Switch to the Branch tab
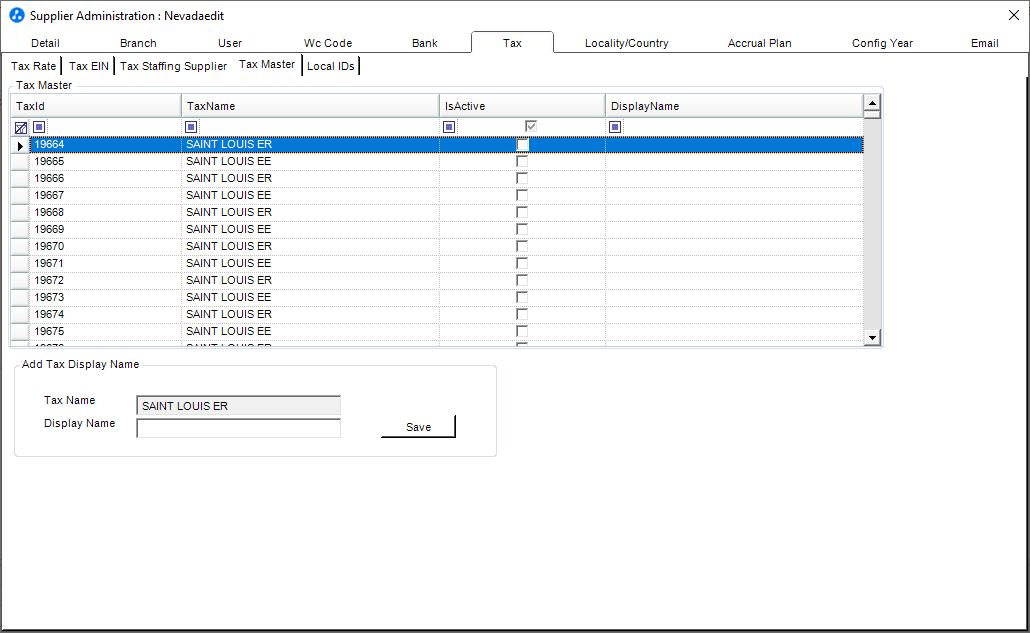Image resolution: width=1030 pixels, height=633 pixels. [x=138, y=43]
